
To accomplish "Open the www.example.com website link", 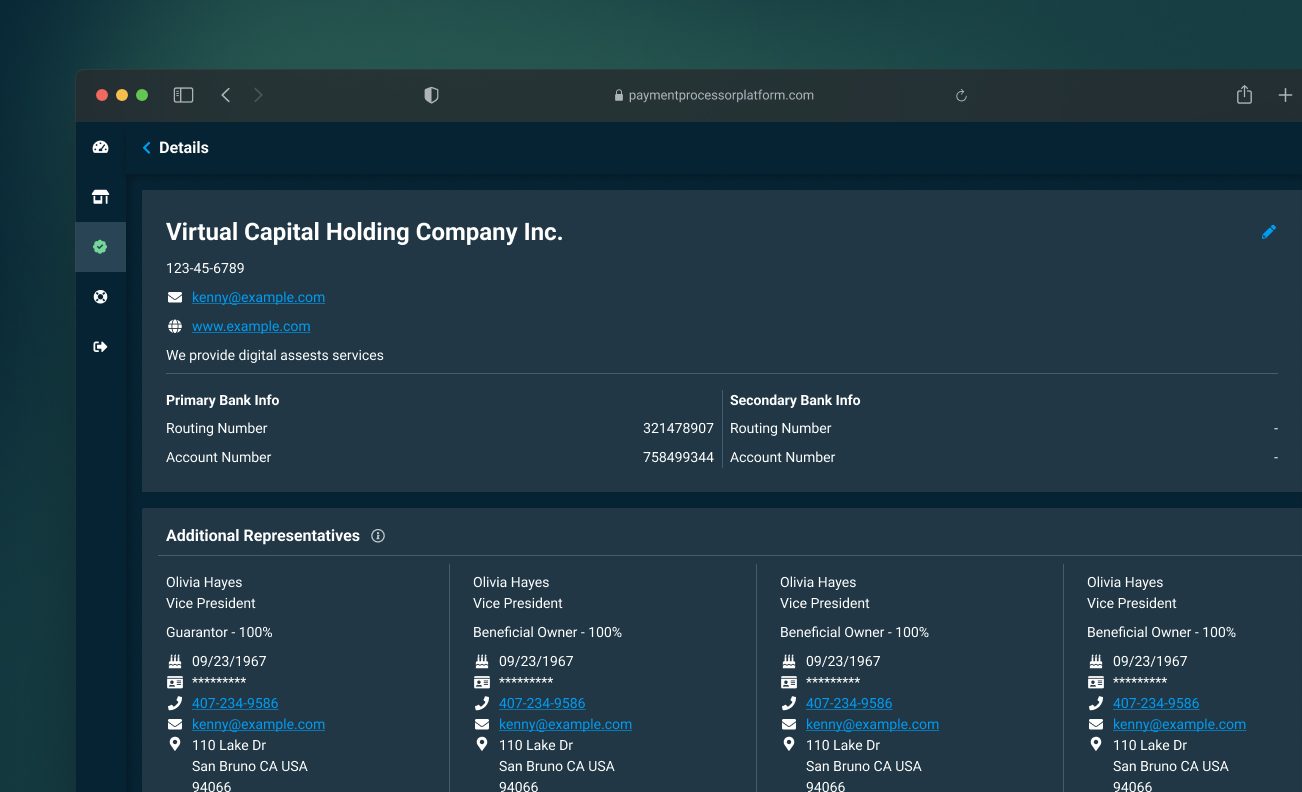I will click(251, 326).
